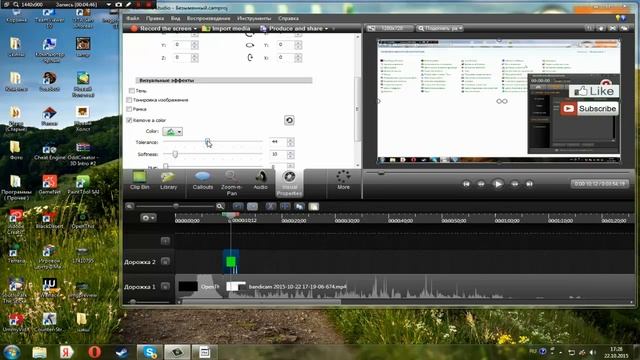
Task: Click the Subscribe callout in preview
Action: click(x=589, y=109)
